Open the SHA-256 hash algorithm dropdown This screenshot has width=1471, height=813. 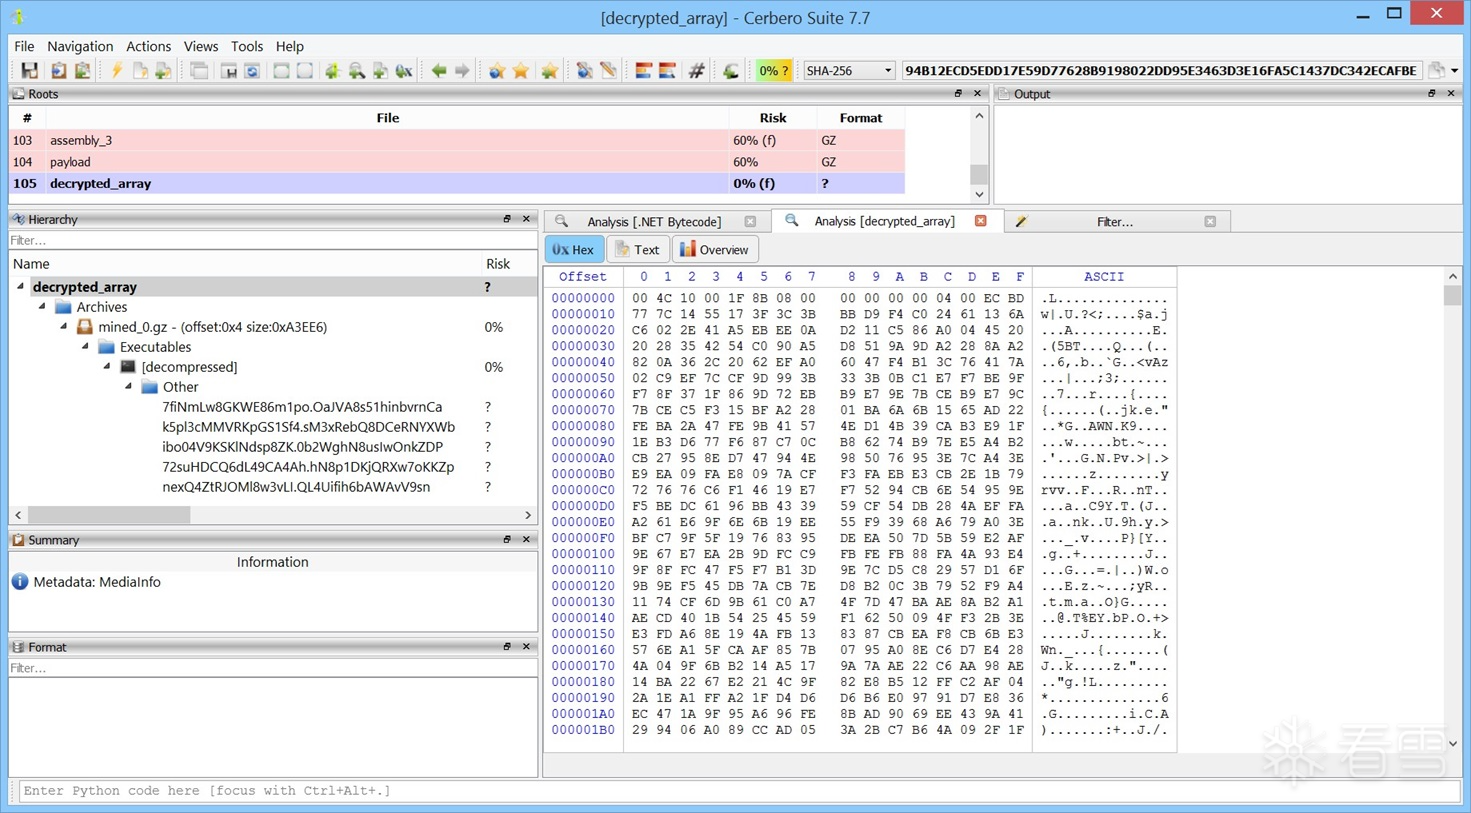point(848,71)
